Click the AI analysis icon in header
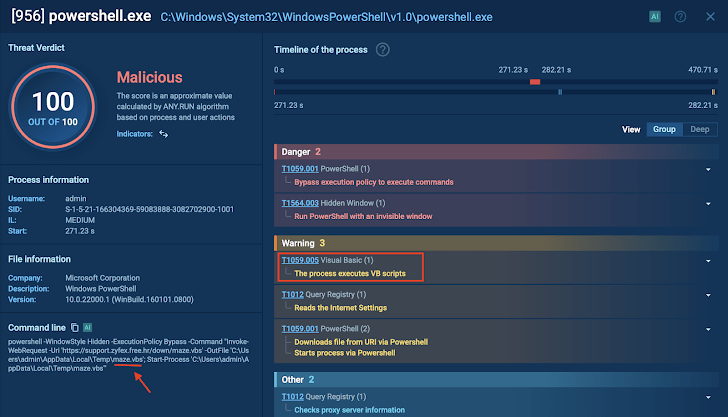The height and width of the screenshot is (417, 728). [x=655, y=17]
